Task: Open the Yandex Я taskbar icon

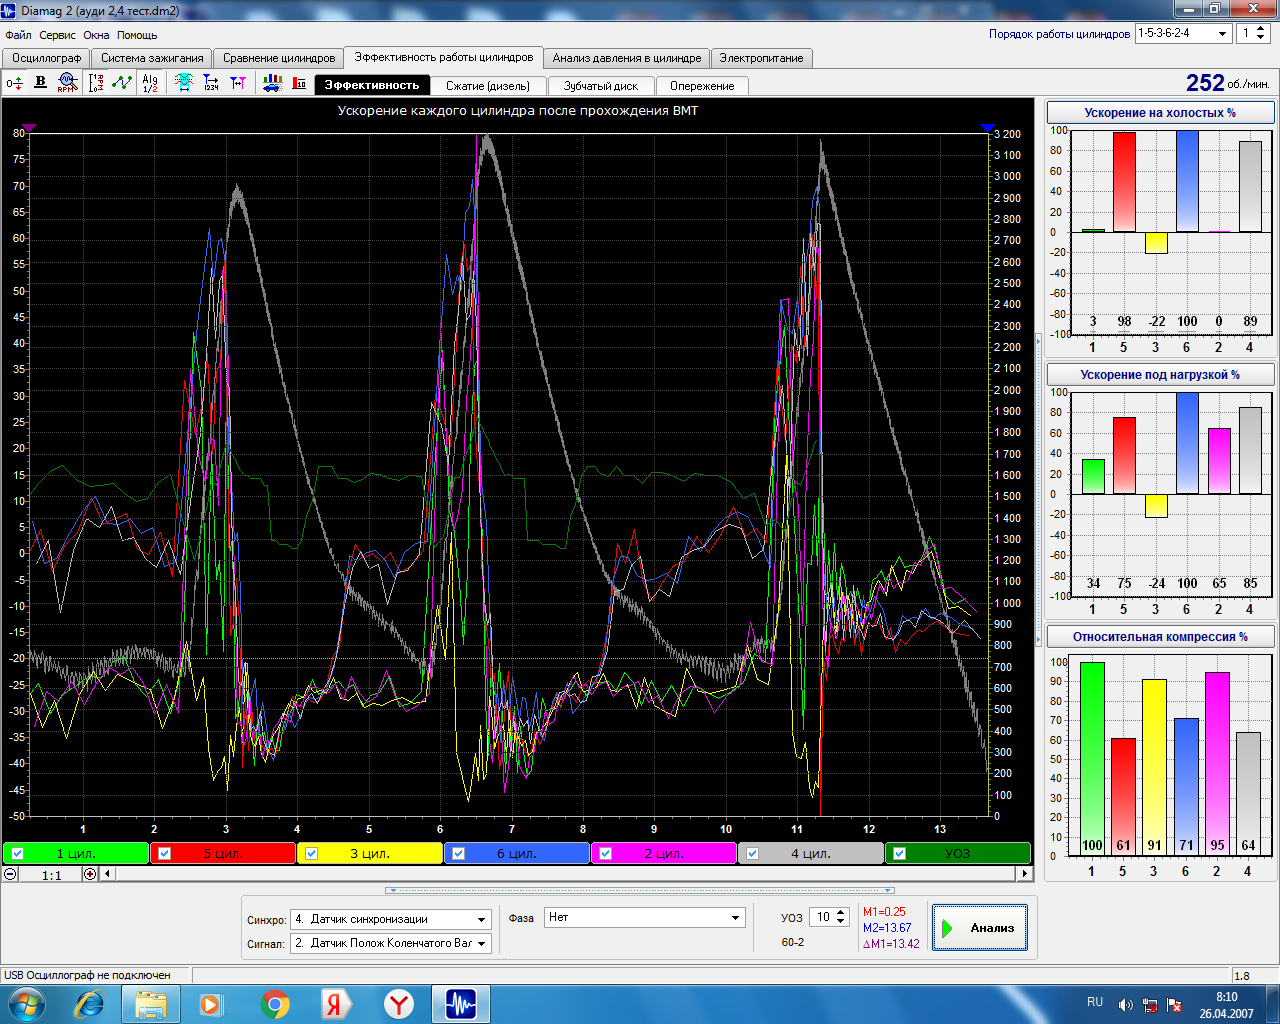Action: (x=335, y=1003)
